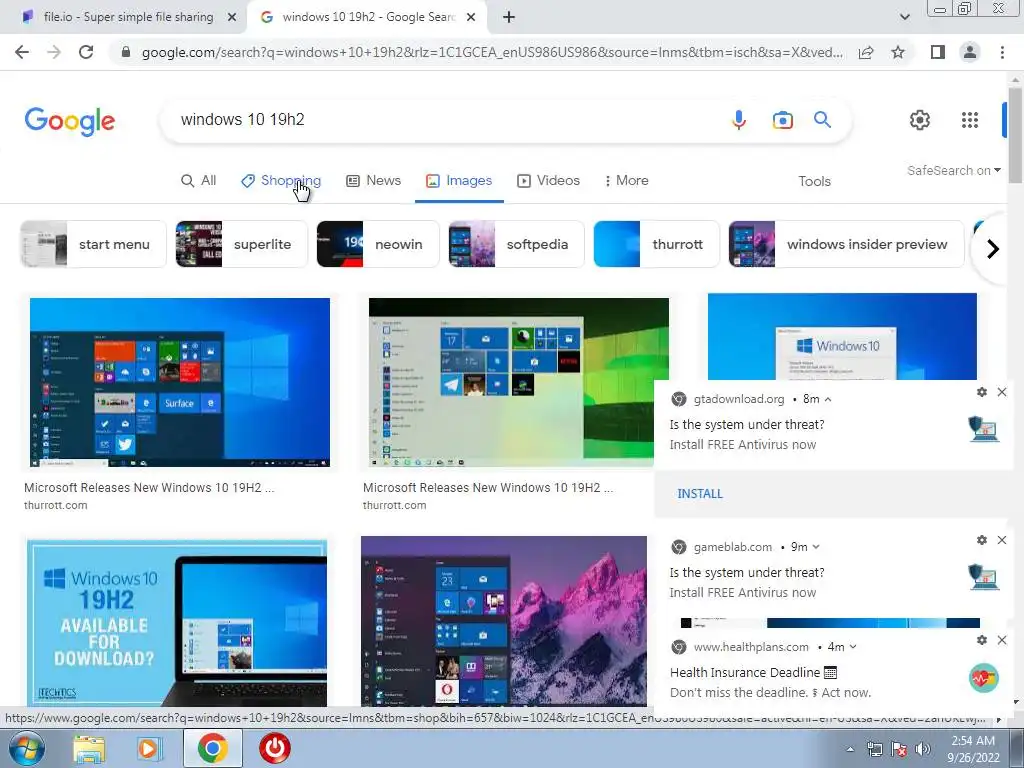Expand the gameblab.com notification chevron
This screenshot has height=768, width=1024.
tap(816, 547)
